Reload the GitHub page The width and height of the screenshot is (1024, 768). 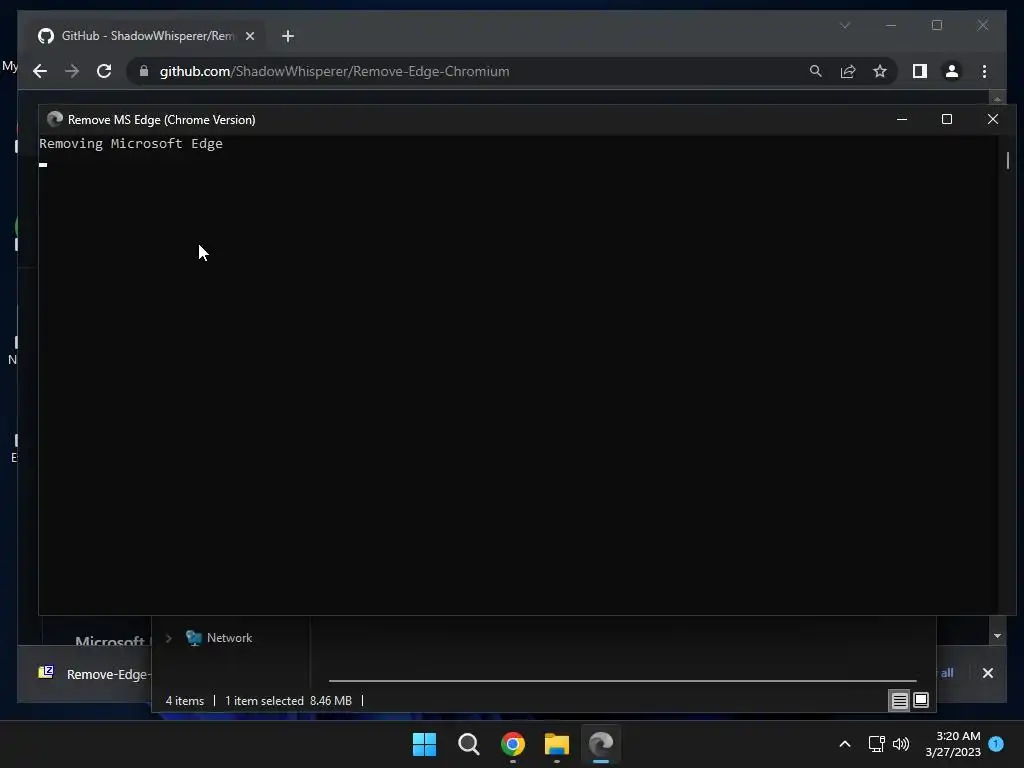coord(104,71)
